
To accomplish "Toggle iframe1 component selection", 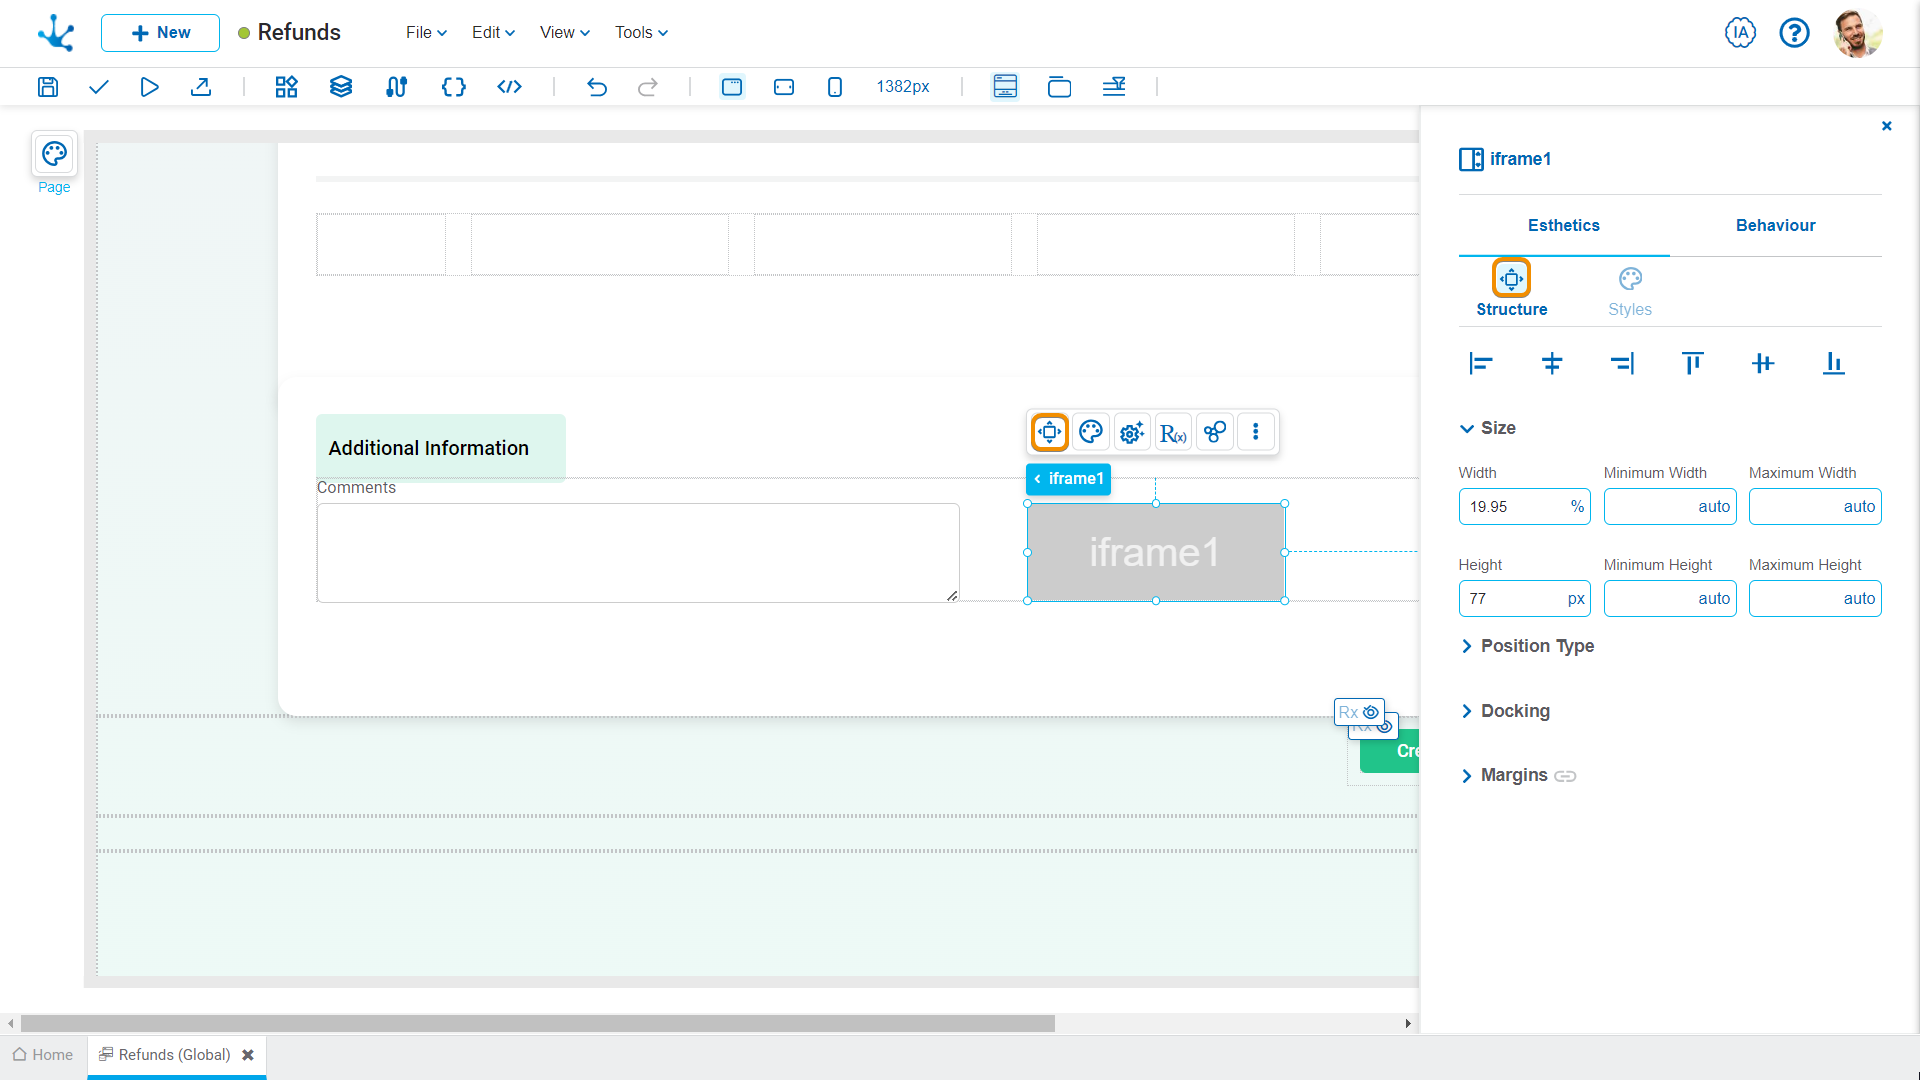I will [x=1156, y=551].
